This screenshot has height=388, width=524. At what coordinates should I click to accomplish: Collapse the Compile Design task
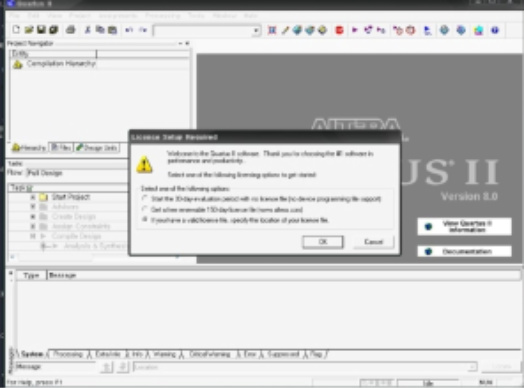point(33,236)
